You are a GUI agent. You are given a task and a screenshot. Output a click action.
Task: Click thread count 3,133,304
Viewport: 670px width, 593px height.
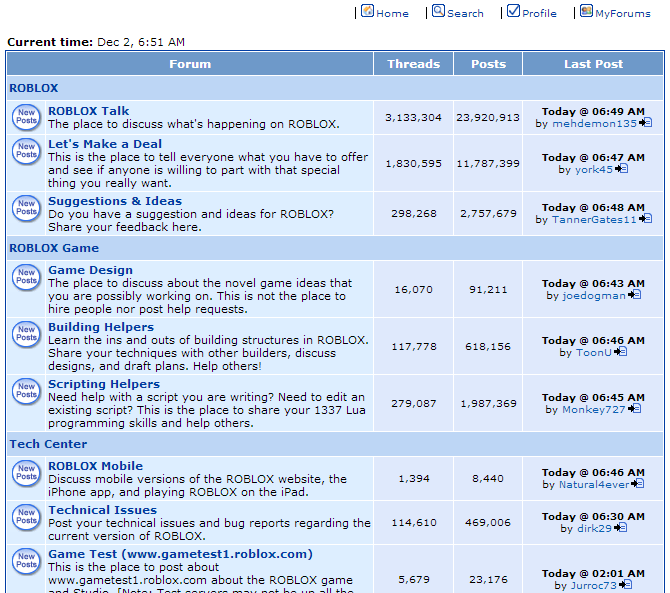(x=413, y=117)
